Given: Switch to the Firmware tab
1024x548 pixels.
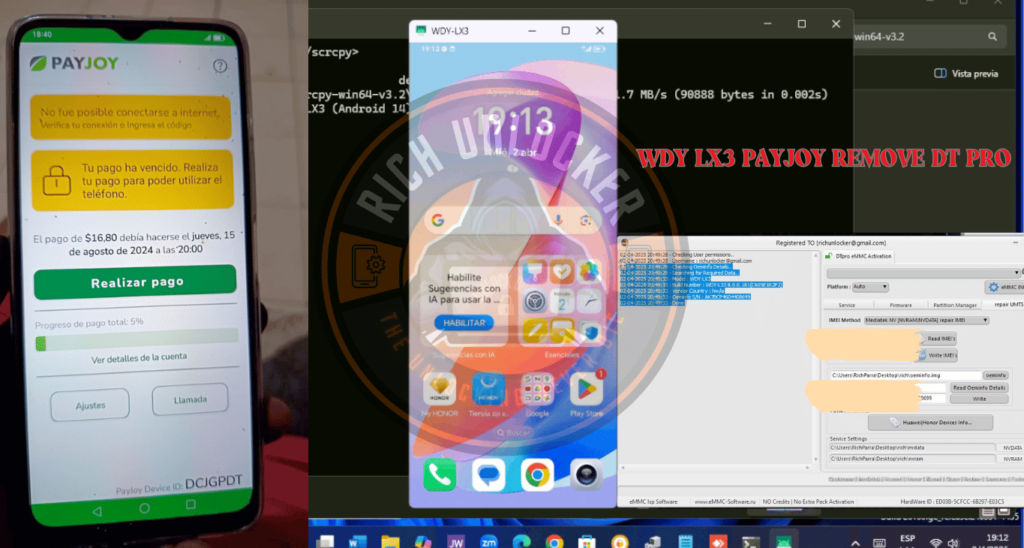Looking at the screenshot, I should coord(900,305).
